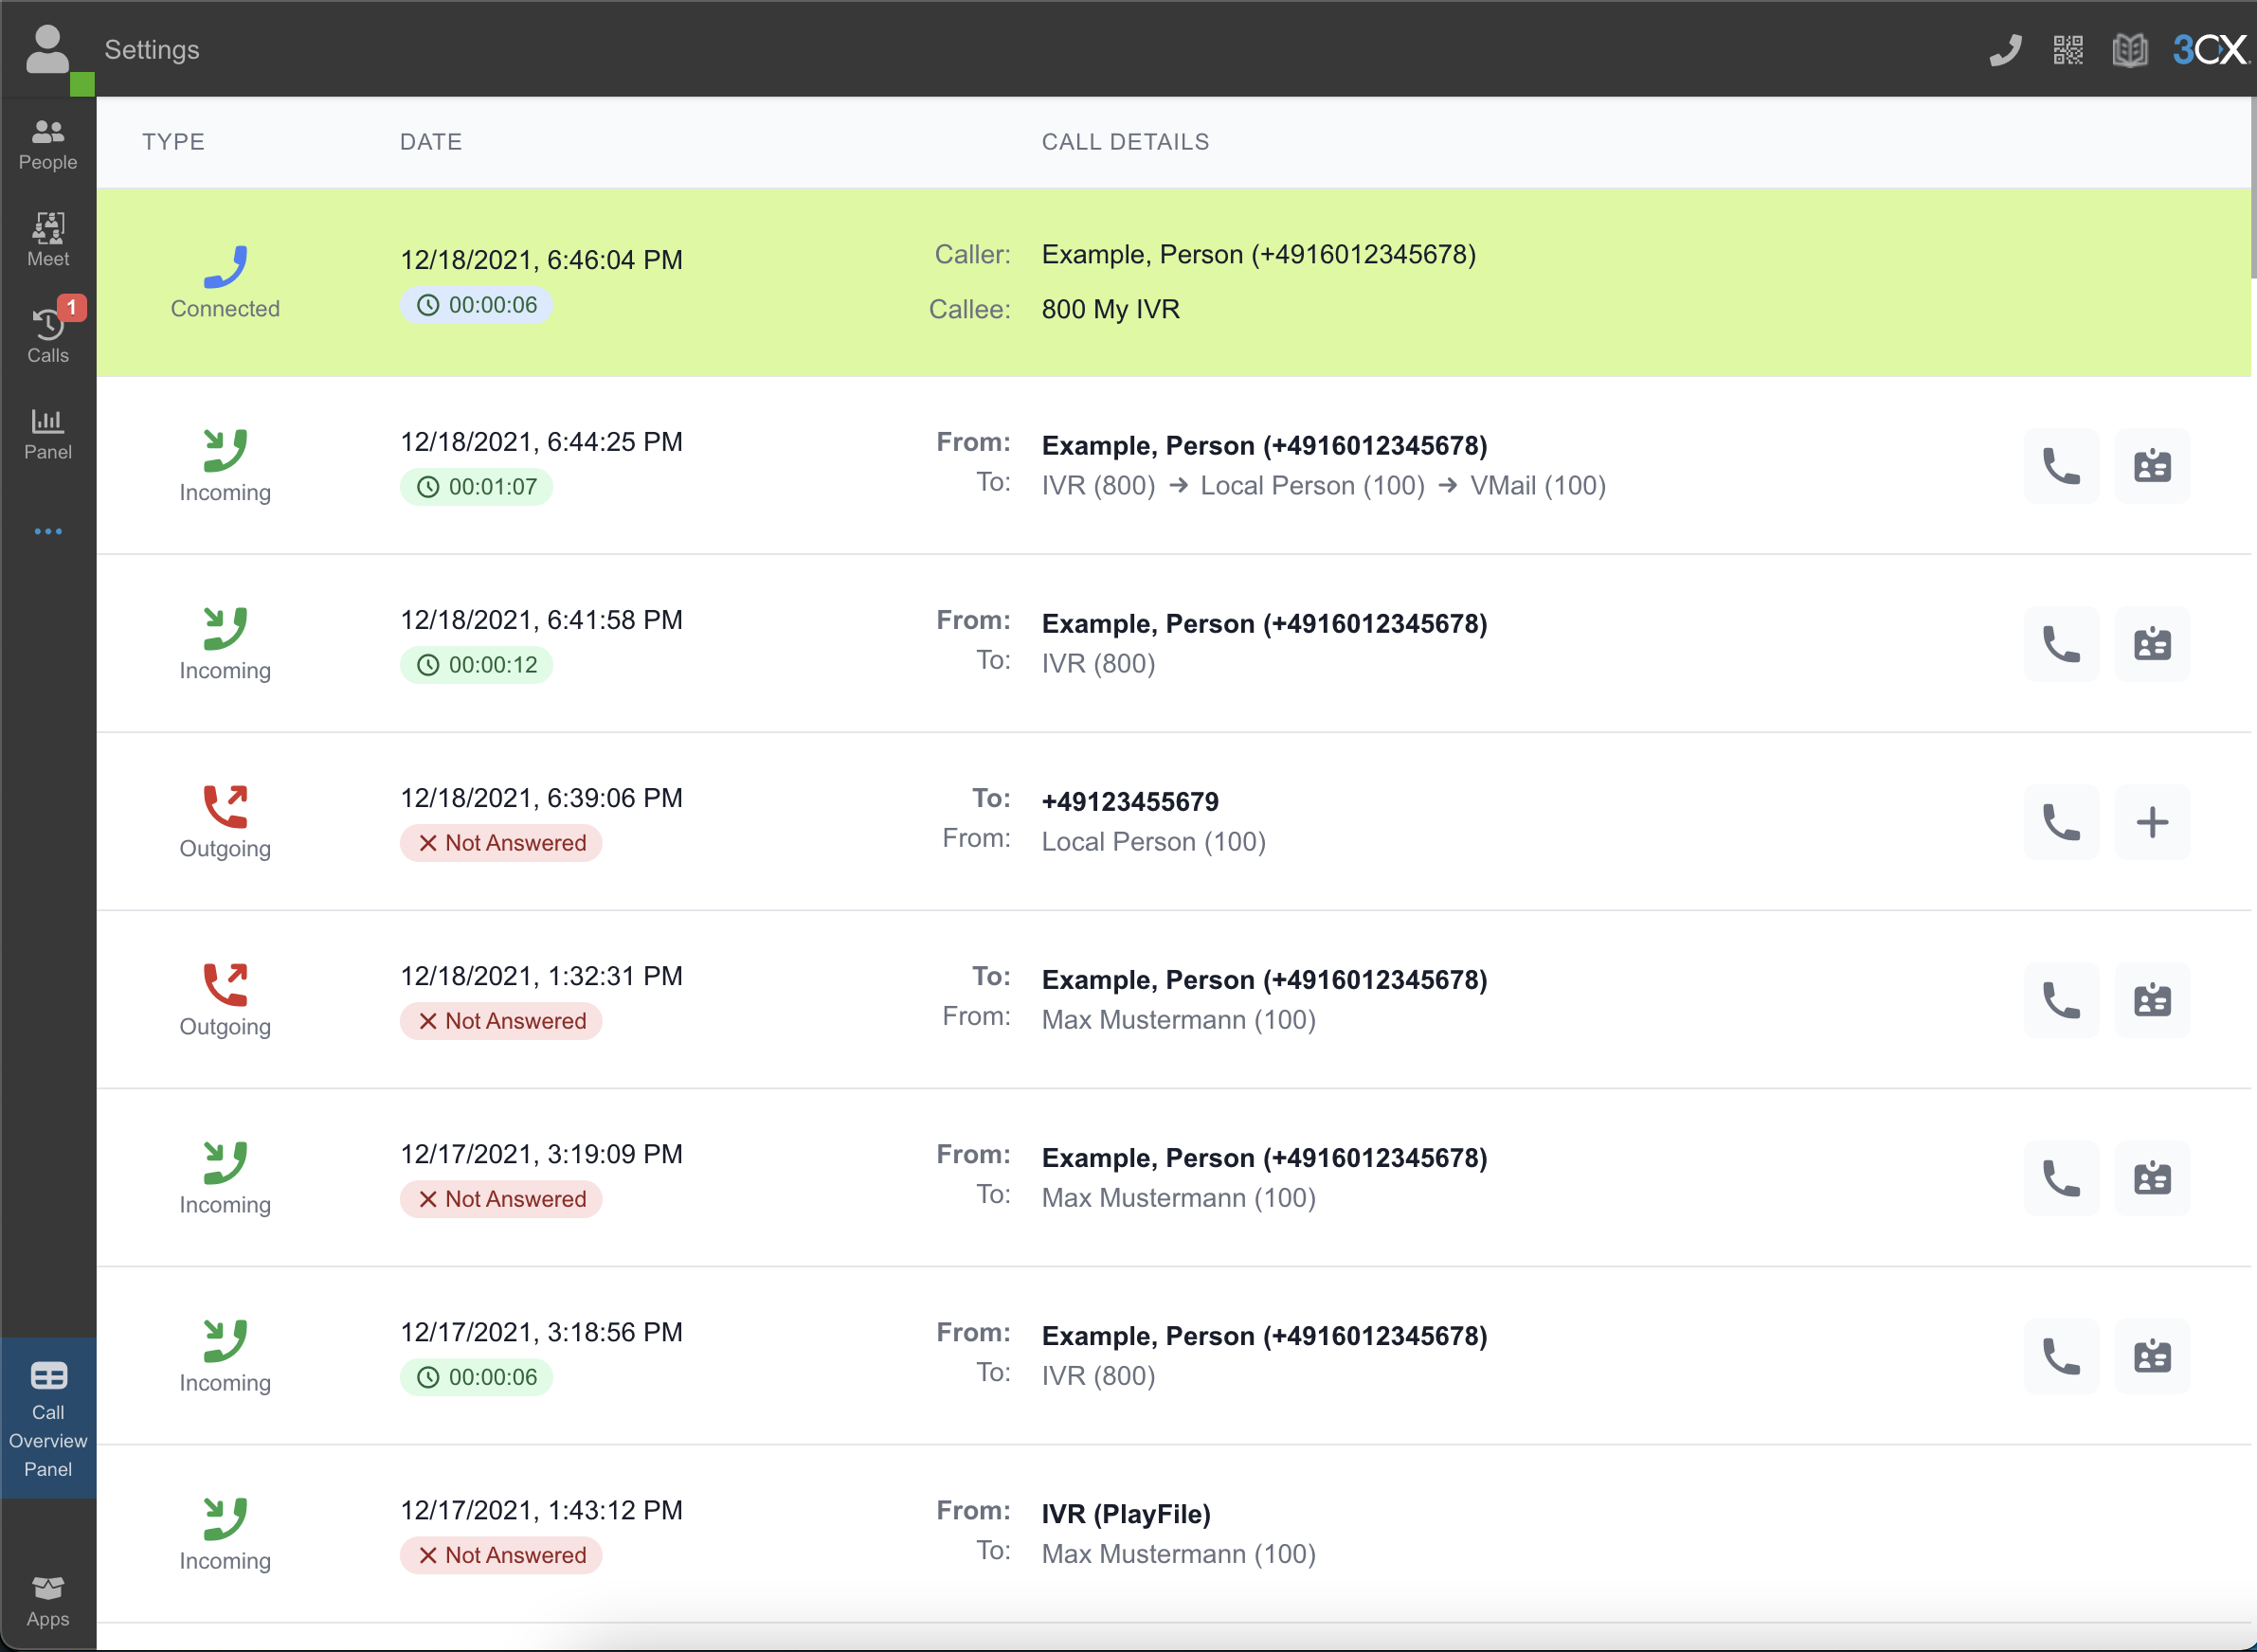Add +49123455679 as new contact
The image size is (2257, 1652).
click(2151, 822)
